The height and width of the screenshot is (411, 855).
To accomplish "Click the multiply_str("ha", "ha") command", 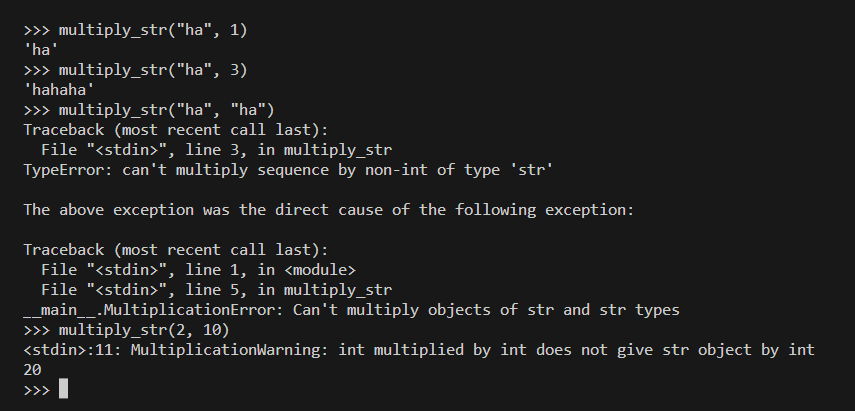I will tap(166, 109).
